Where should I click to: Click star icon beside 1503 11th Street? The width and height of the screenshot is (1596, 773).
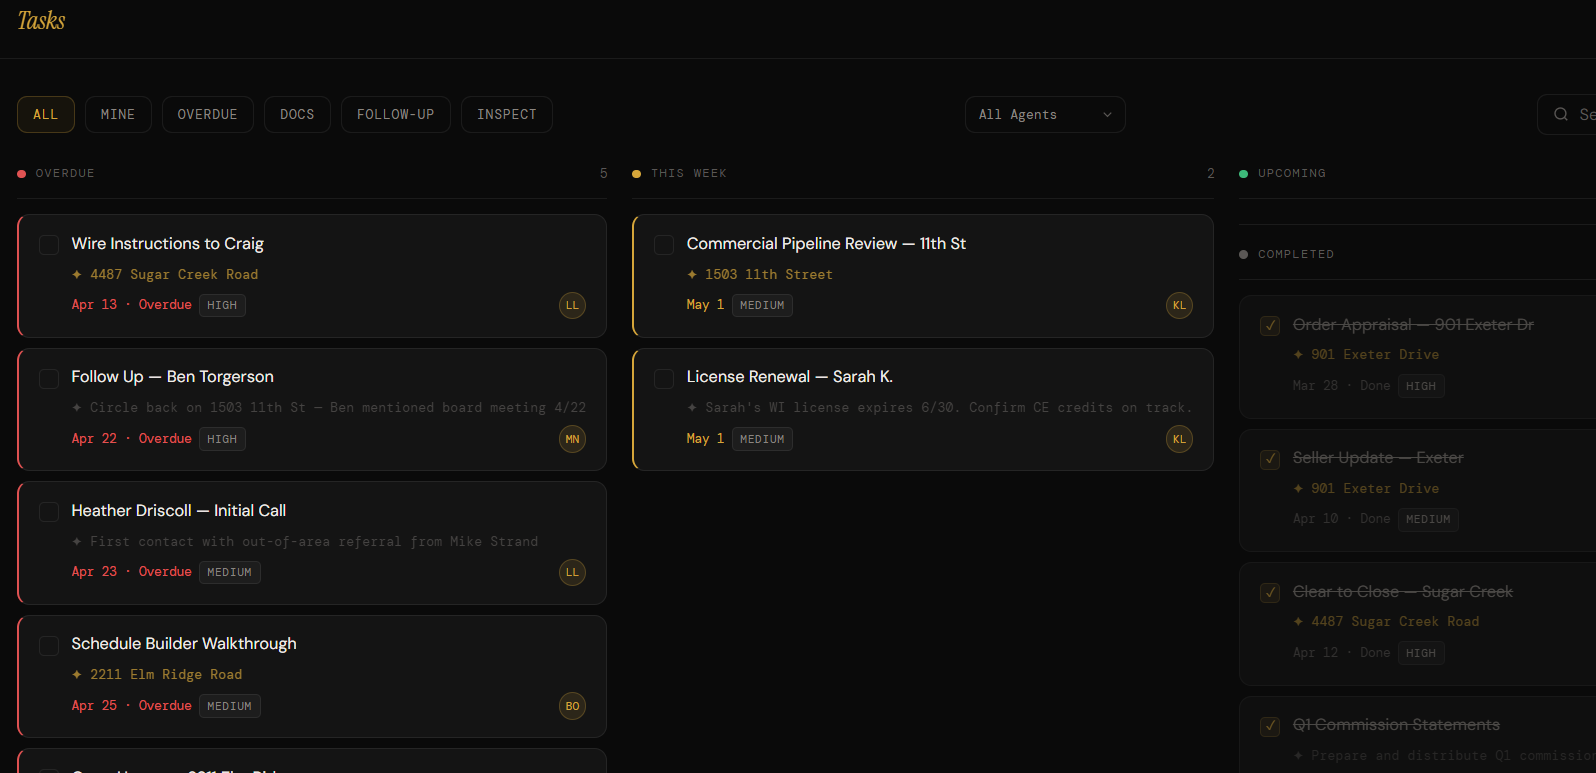[692, 275]
